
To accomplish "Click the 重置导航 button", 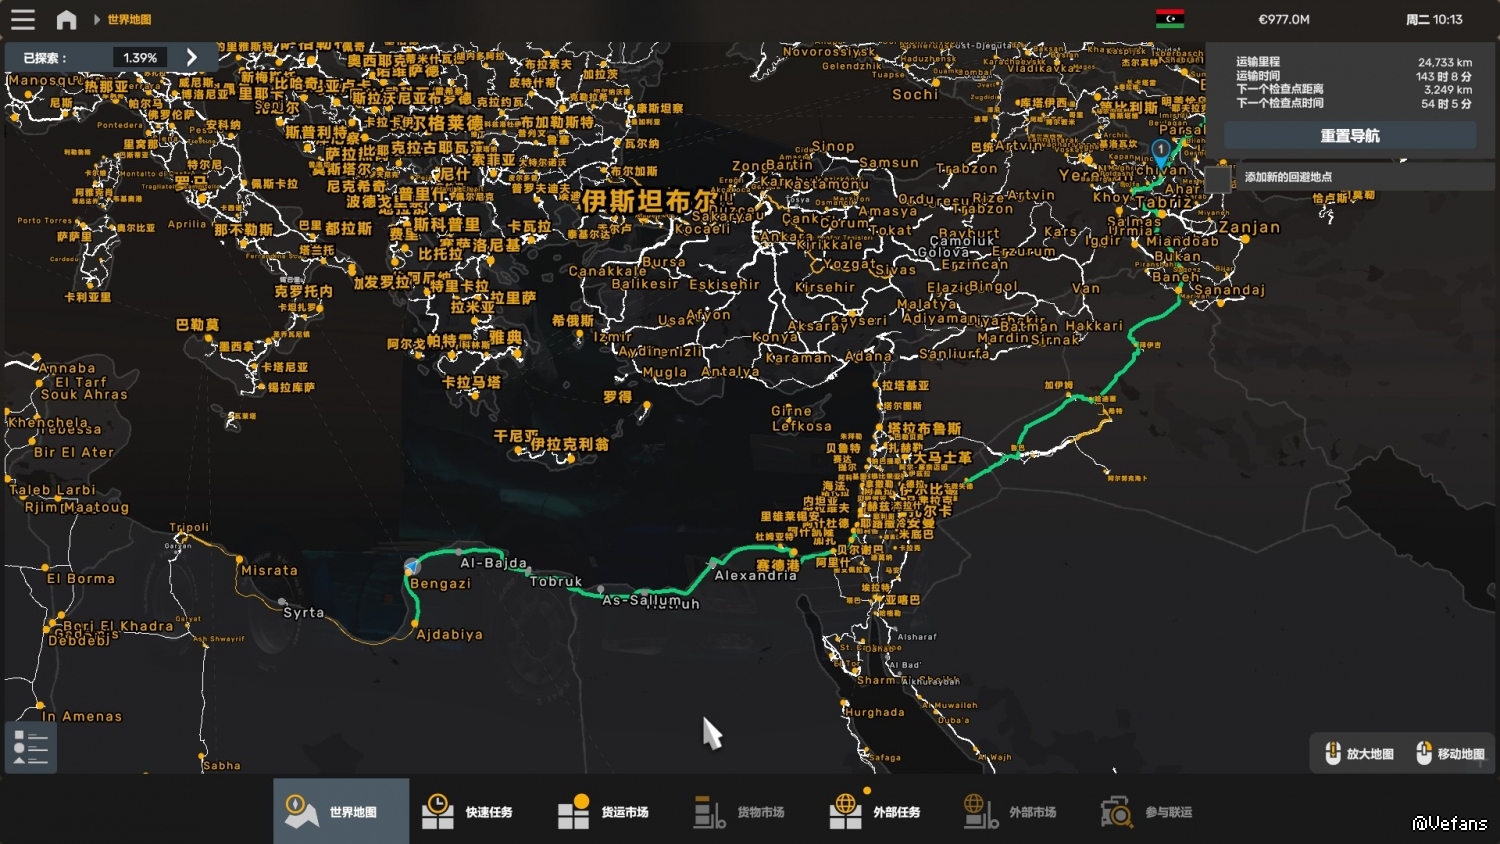I will (1350, 136).
